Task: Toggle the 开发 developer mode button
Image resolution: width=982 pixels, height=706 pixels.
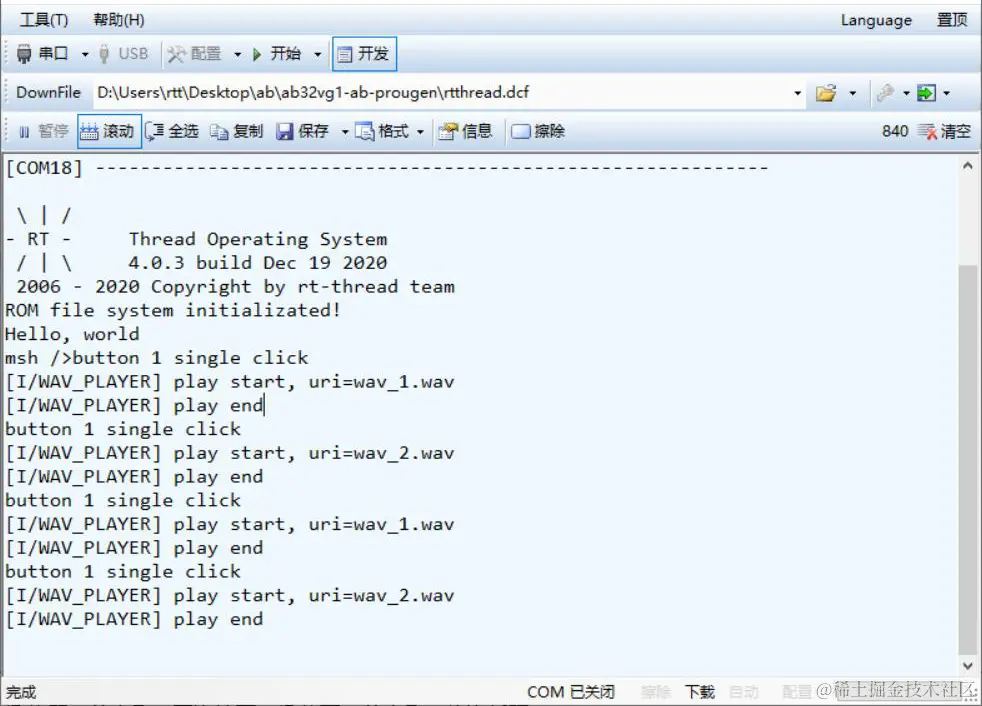Action: [364, 55]
